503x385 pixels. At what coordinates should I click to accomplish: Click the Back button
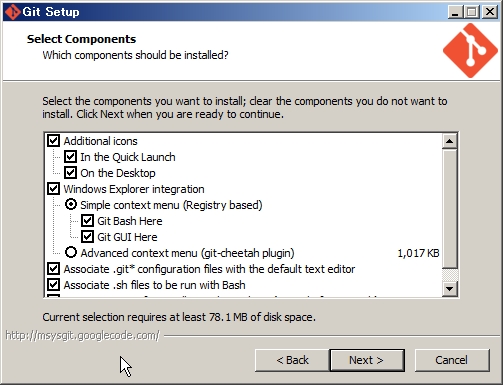coord(292,360)
